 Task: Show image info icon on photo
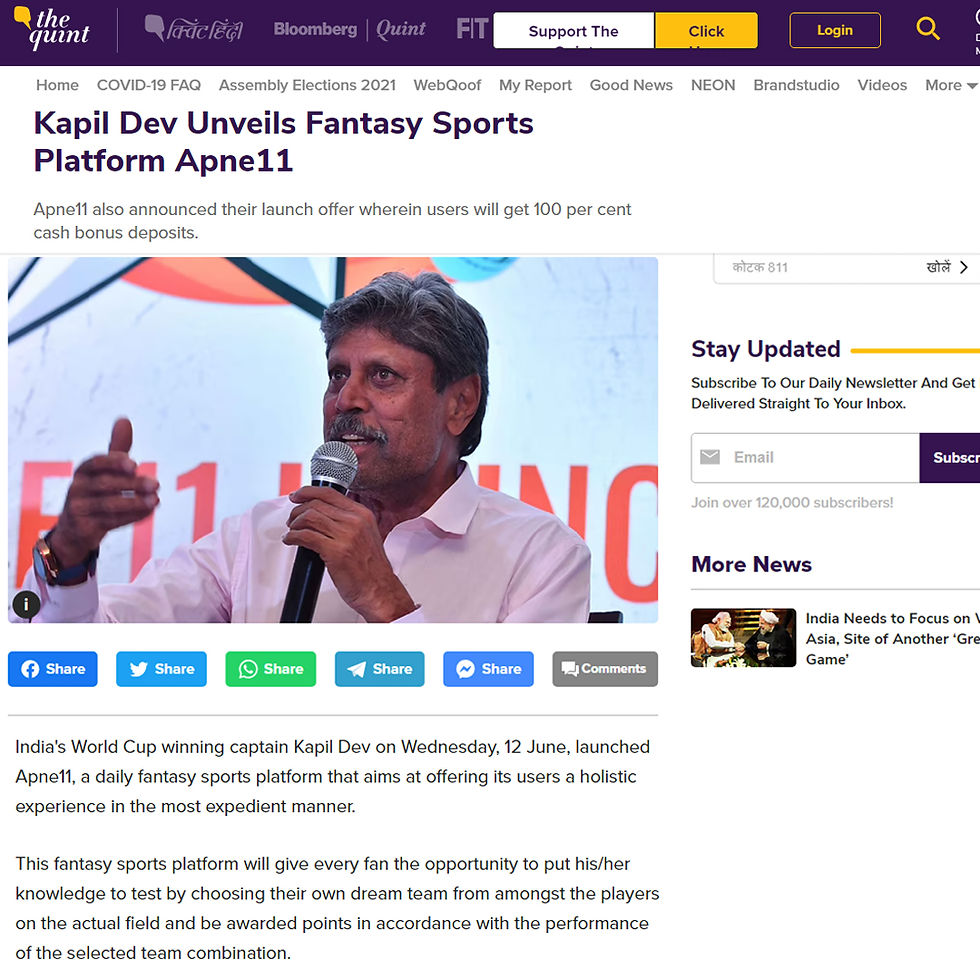pyautogui.click(x=26, y=604)
